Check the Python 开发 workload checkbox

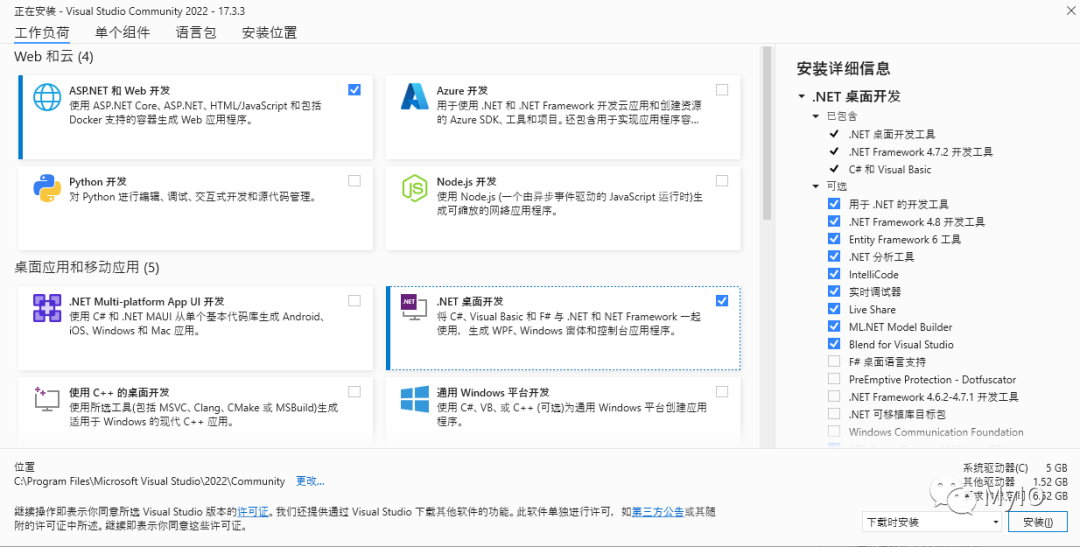click(x=354, y=180)
